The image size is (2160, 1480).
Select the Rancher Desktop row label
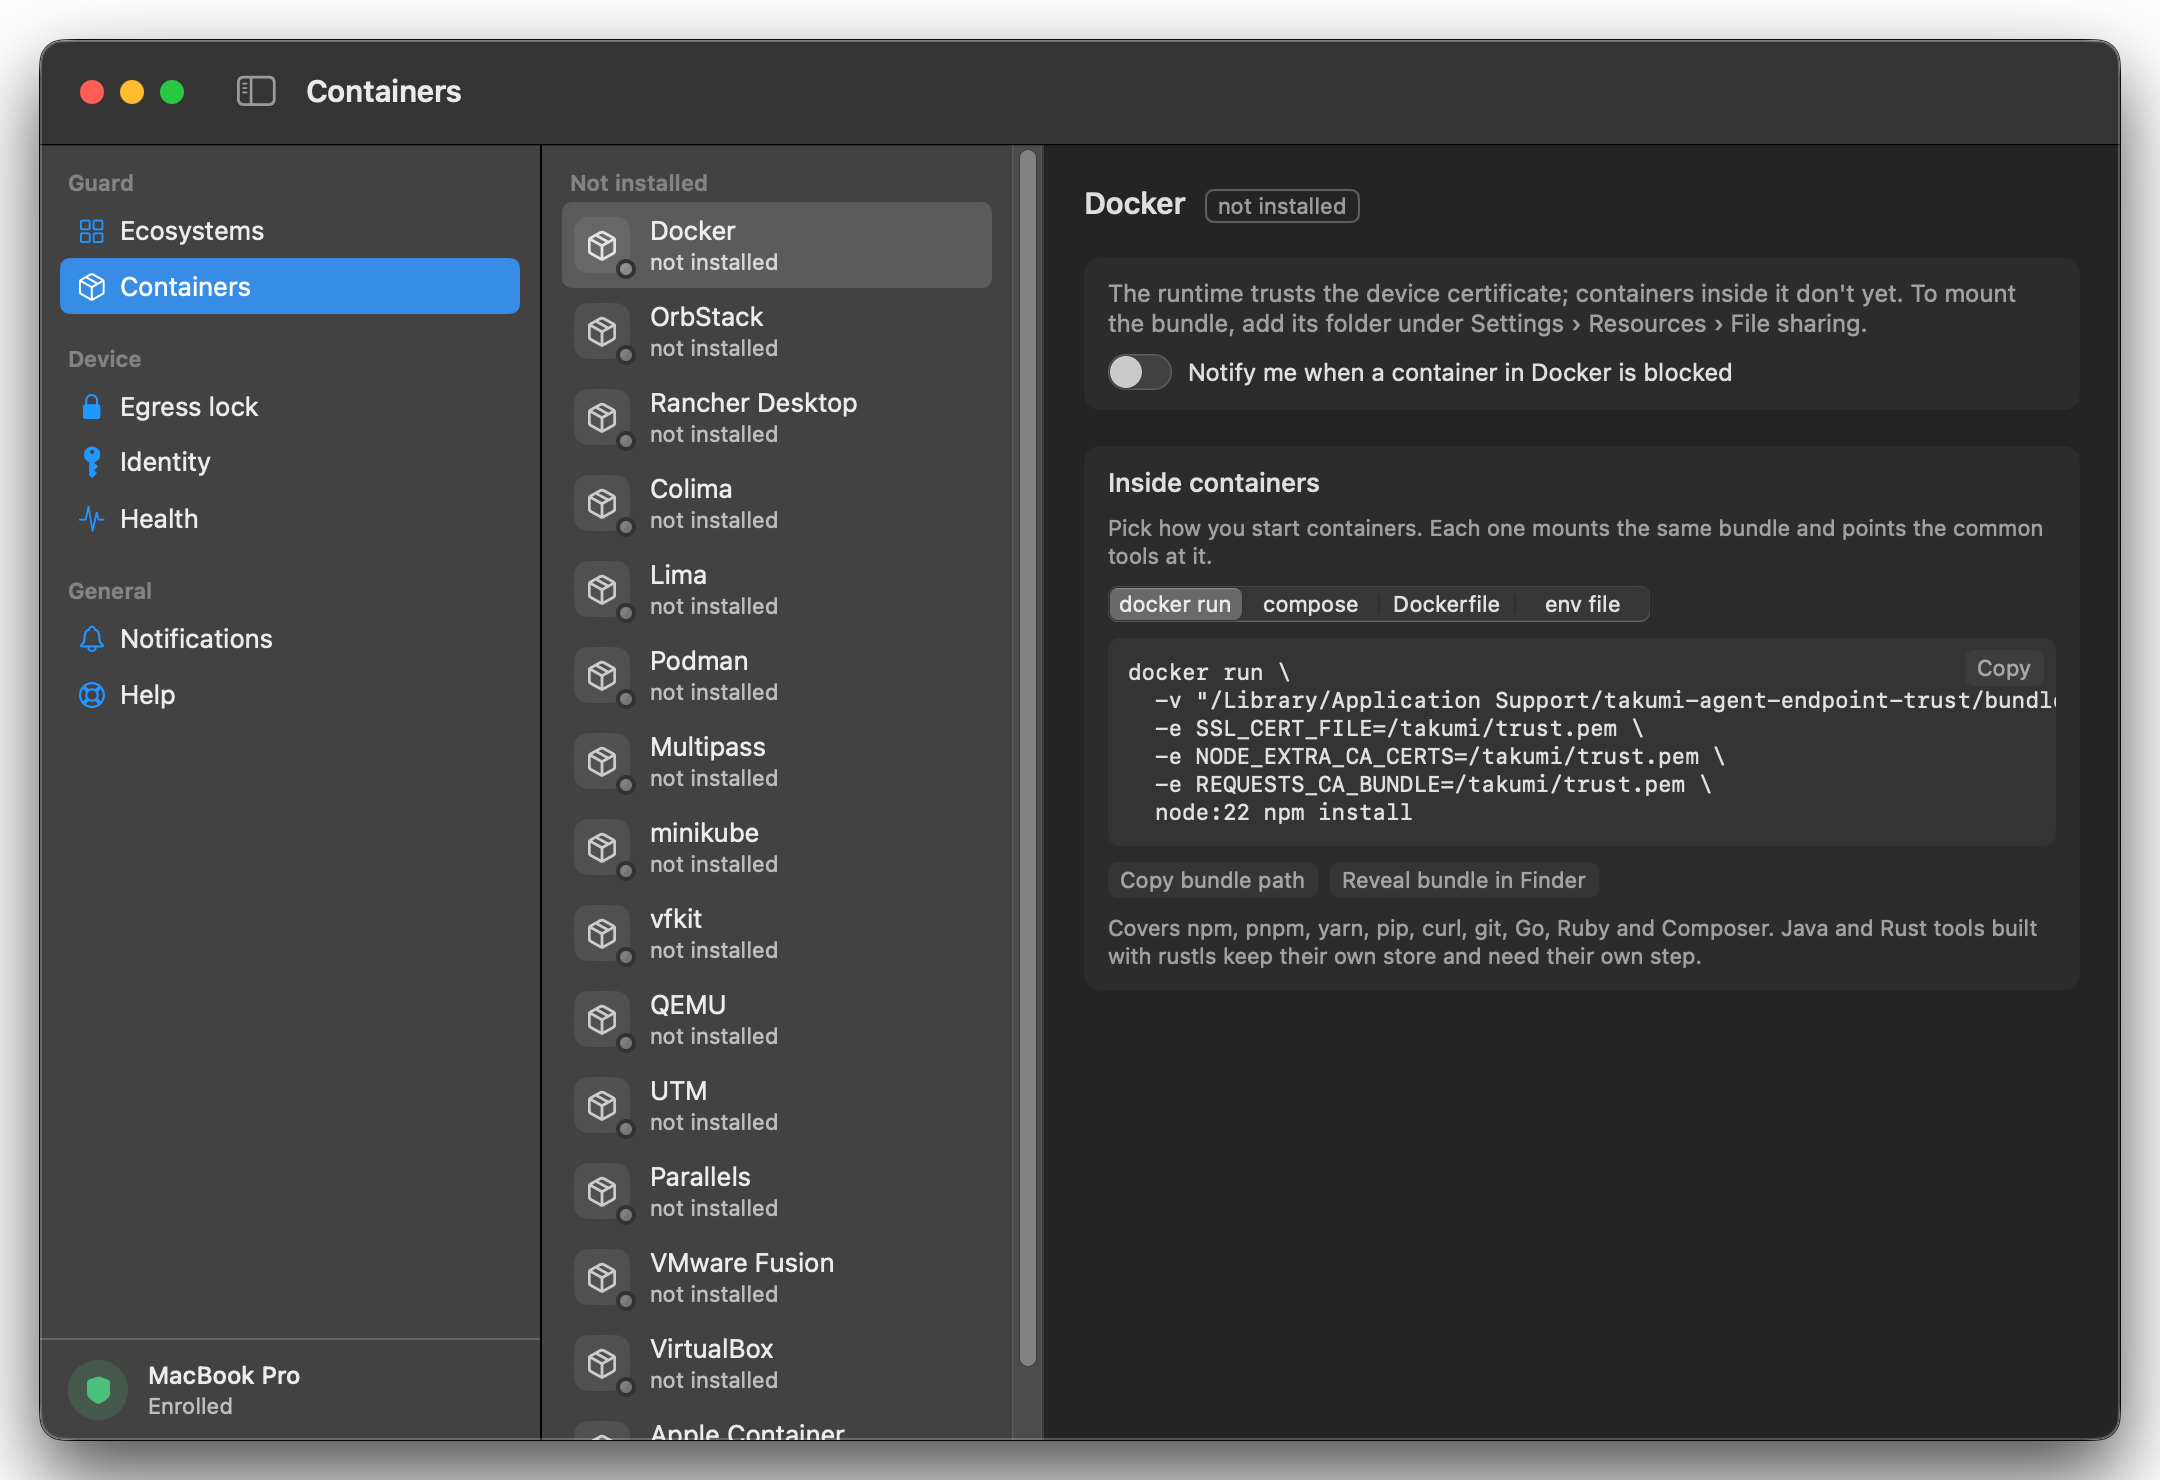coord(753,403)
